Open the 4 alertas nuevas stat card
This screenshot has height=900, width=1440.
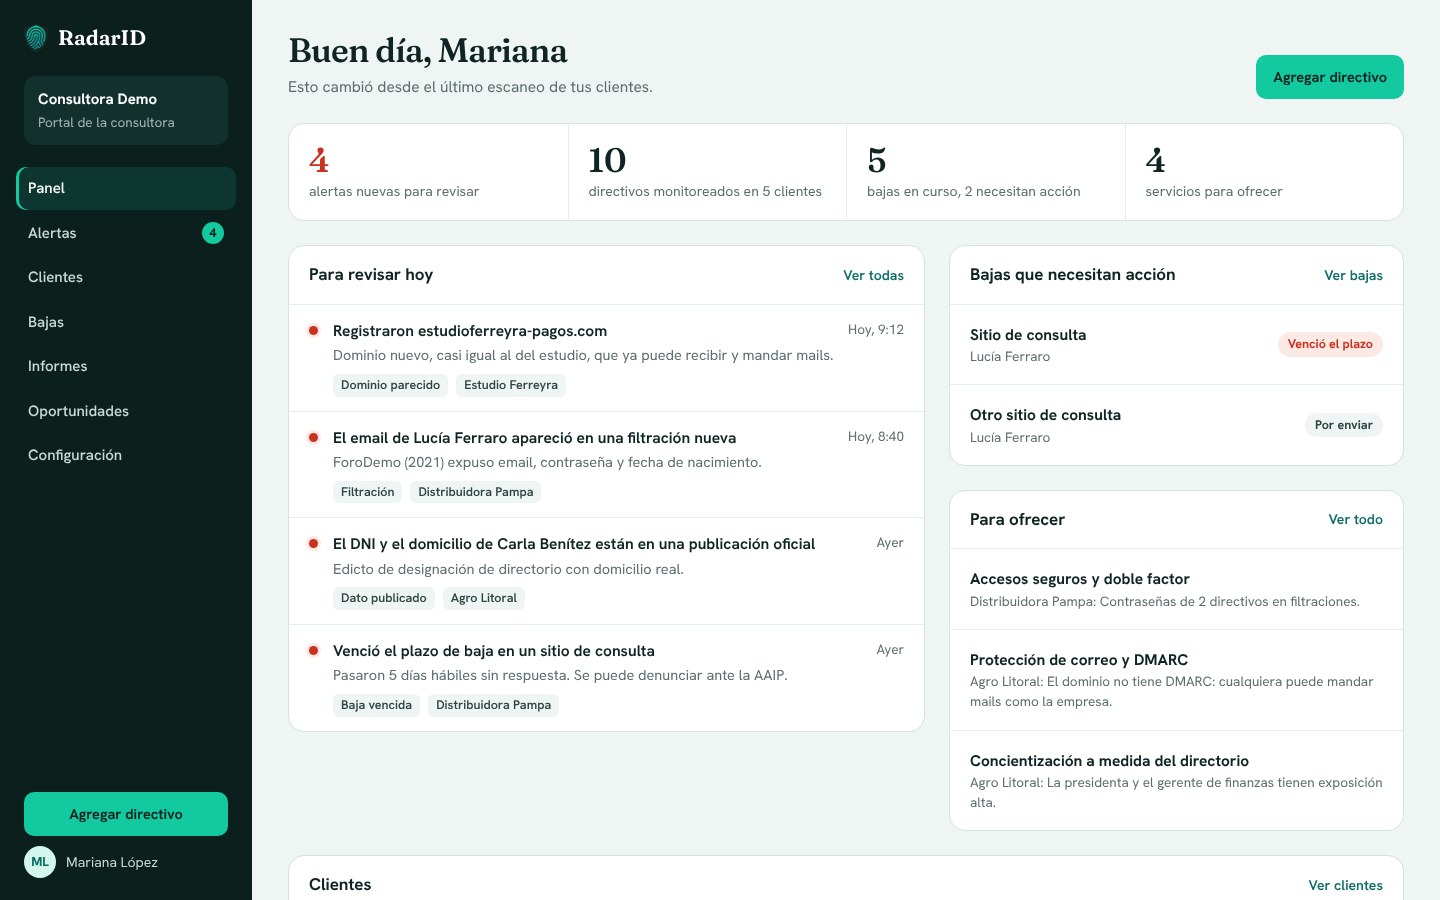tap(429, 172)
